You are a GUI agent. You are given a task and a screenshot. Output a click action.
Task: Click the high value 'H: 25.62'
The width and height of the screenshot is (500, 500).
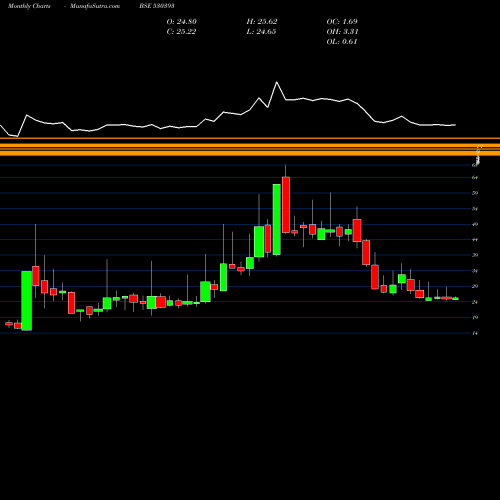pyautogui.click(x=262, y=22)
